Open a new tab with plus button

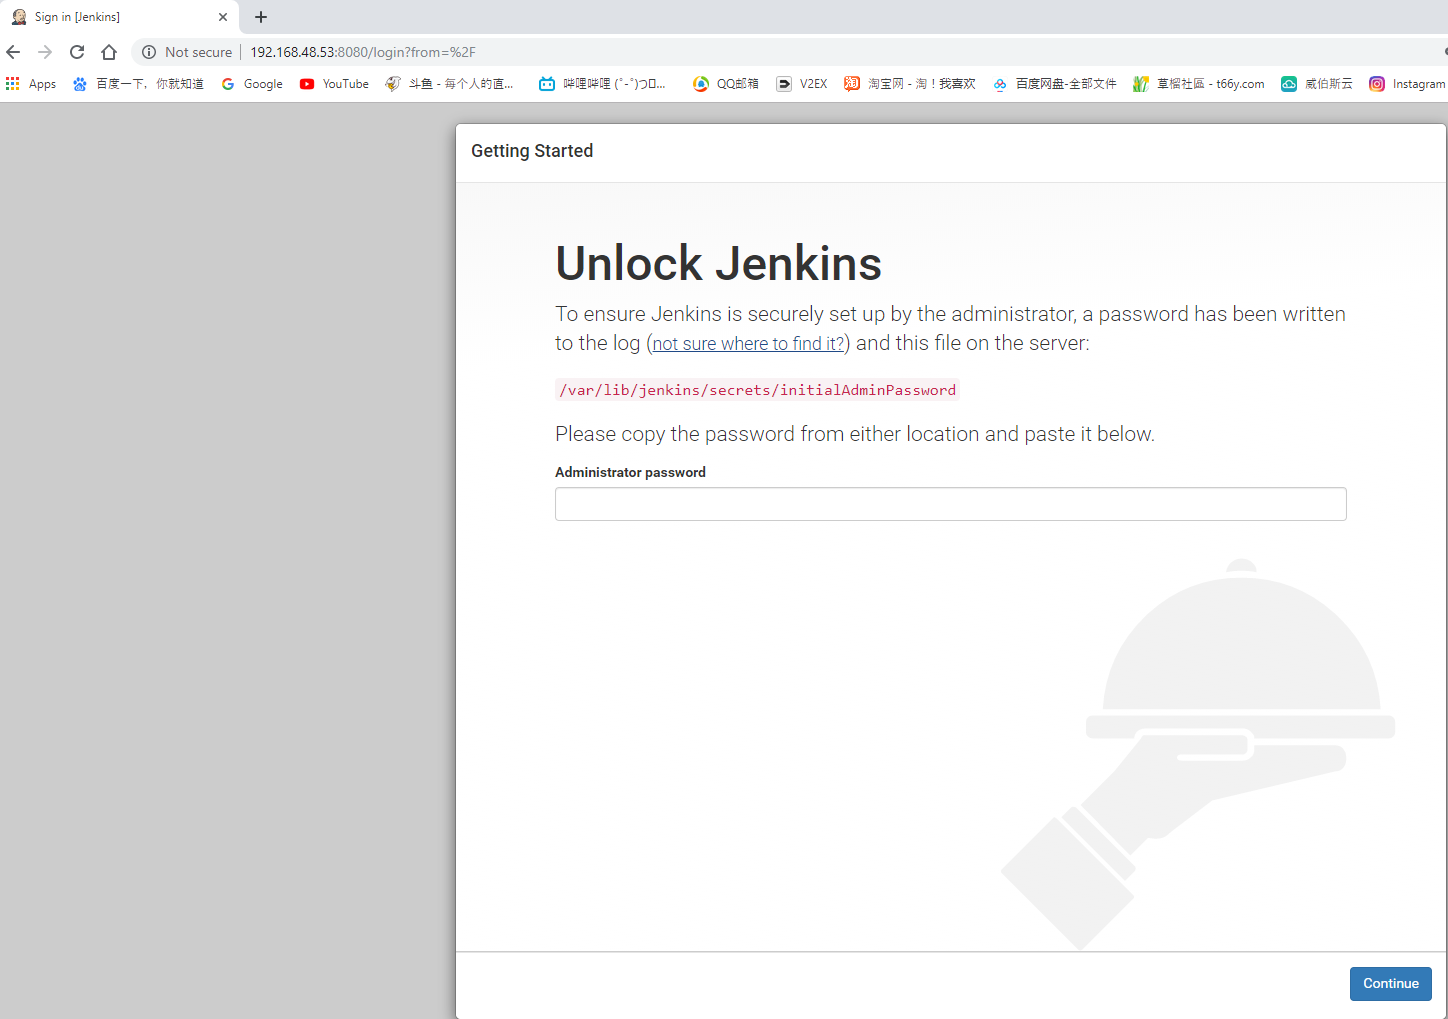pyautogui.click(x=261, y=17)
